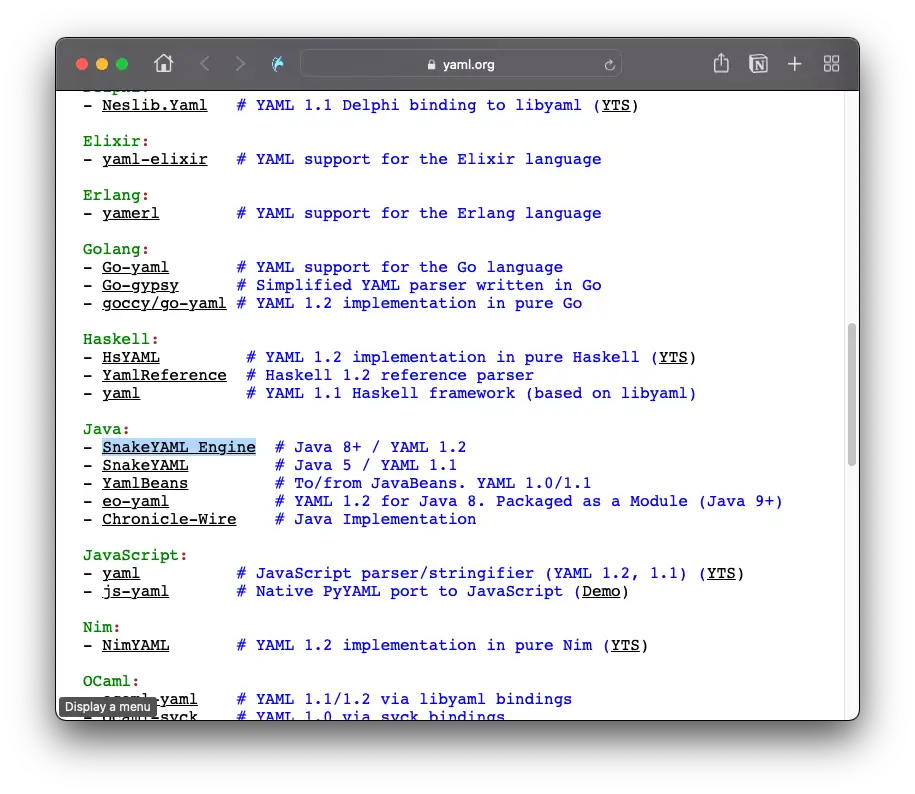Click the blue extension icon beside address bar

[278, 64]
